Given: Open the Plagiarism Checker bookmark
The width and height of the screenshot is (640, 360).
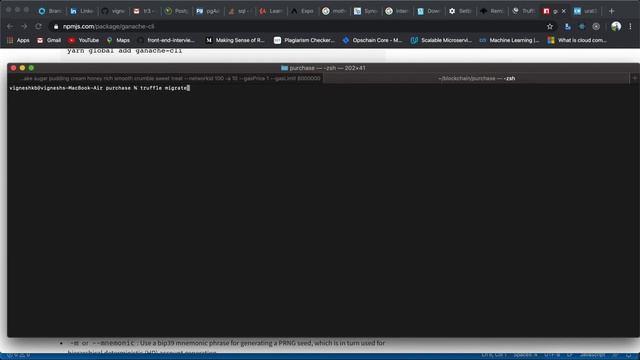Looking at the screenshot, I should click(304, 40).
